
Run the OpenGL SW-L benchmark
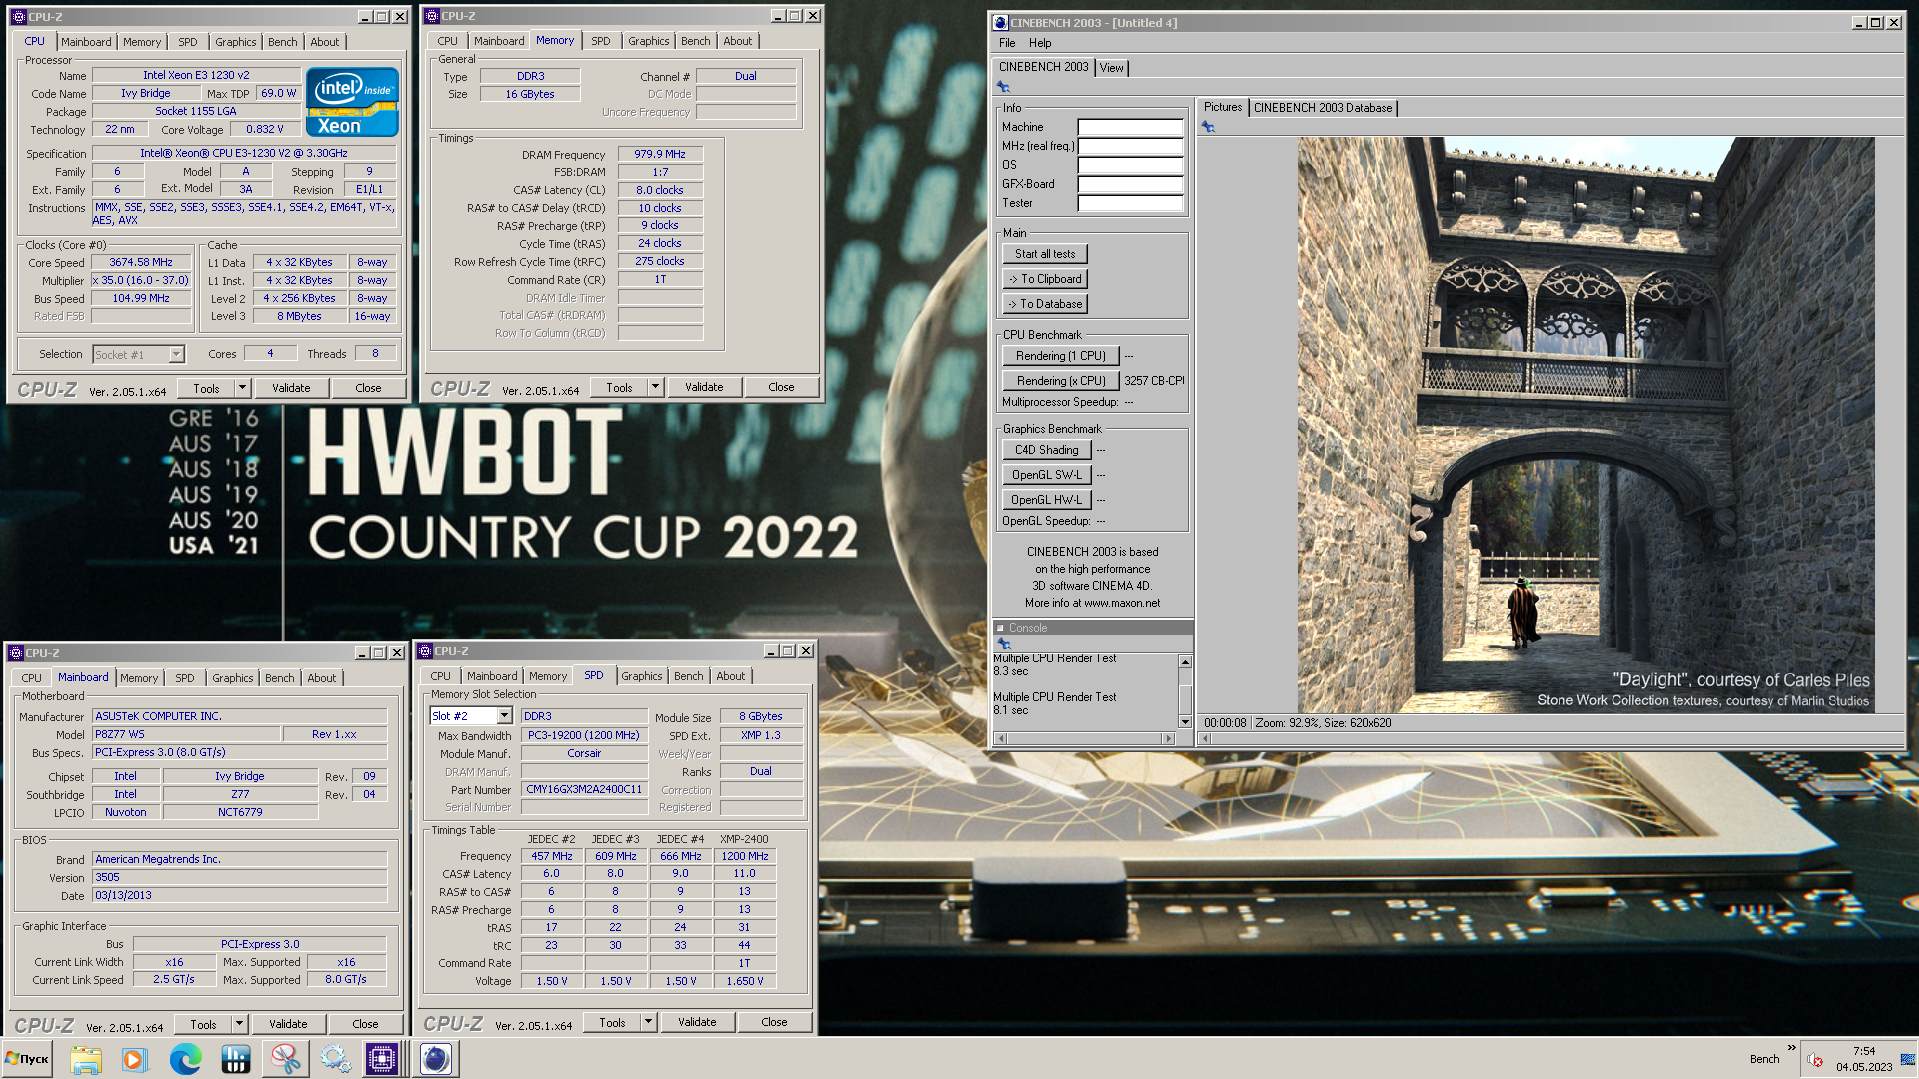[x=1046, y=475]
